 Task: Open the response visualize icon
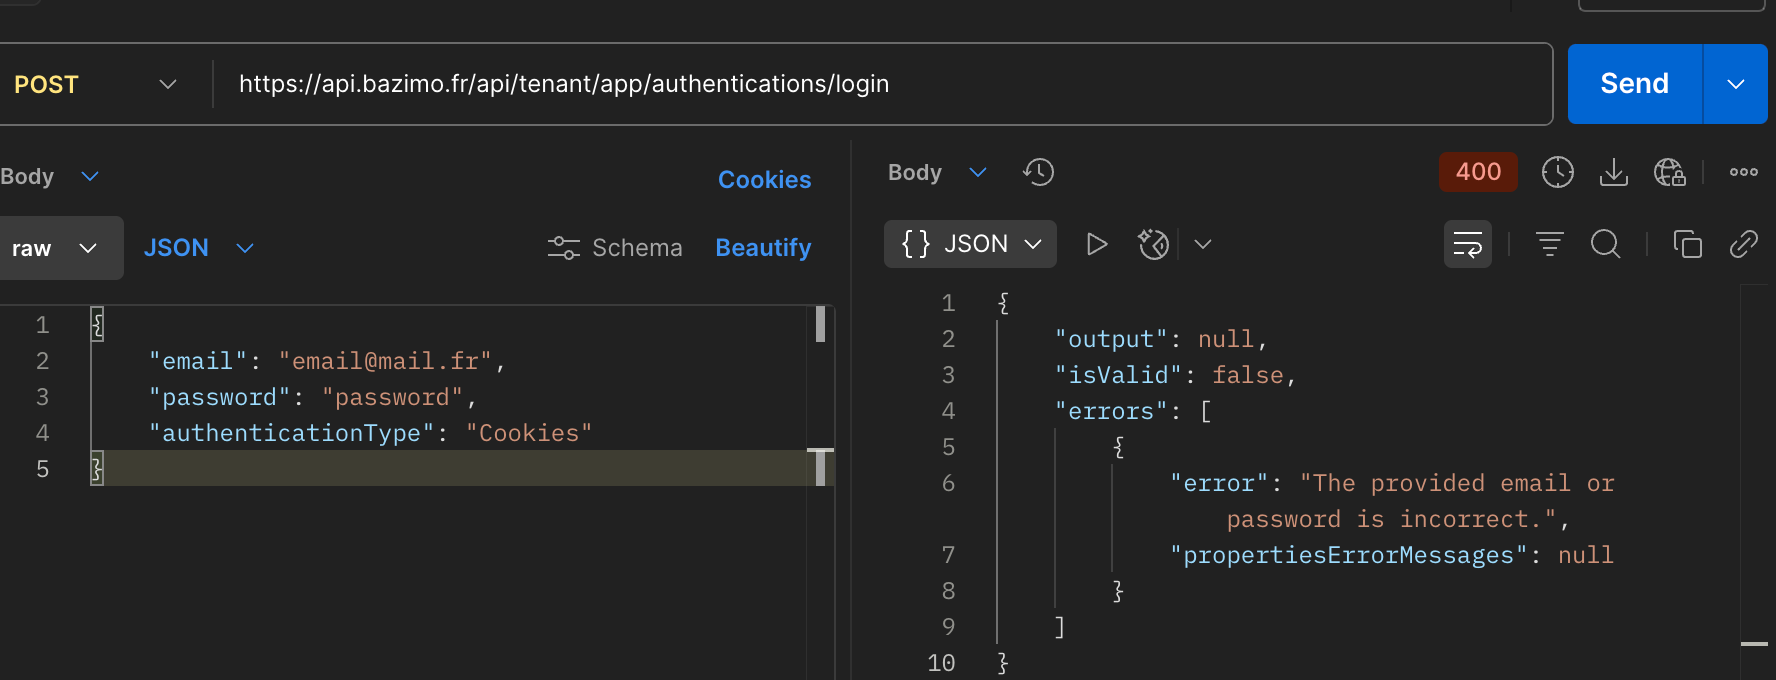1153,244
